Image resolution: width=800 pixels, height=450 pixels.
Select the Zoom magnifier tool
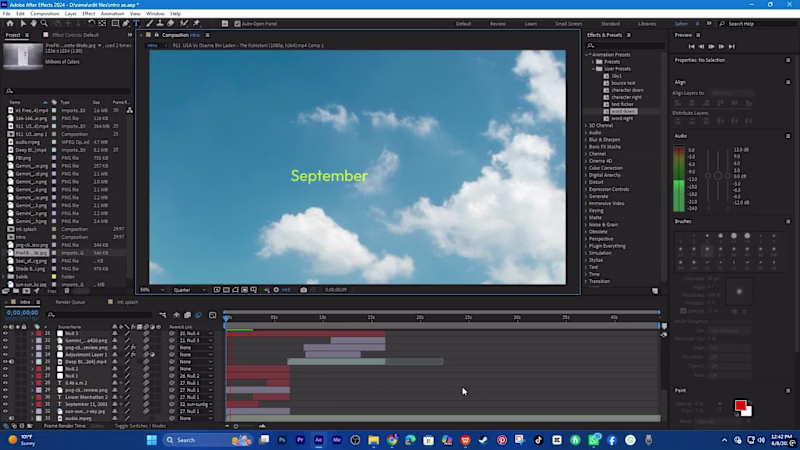pyautogui.click(x=44, y=23)
